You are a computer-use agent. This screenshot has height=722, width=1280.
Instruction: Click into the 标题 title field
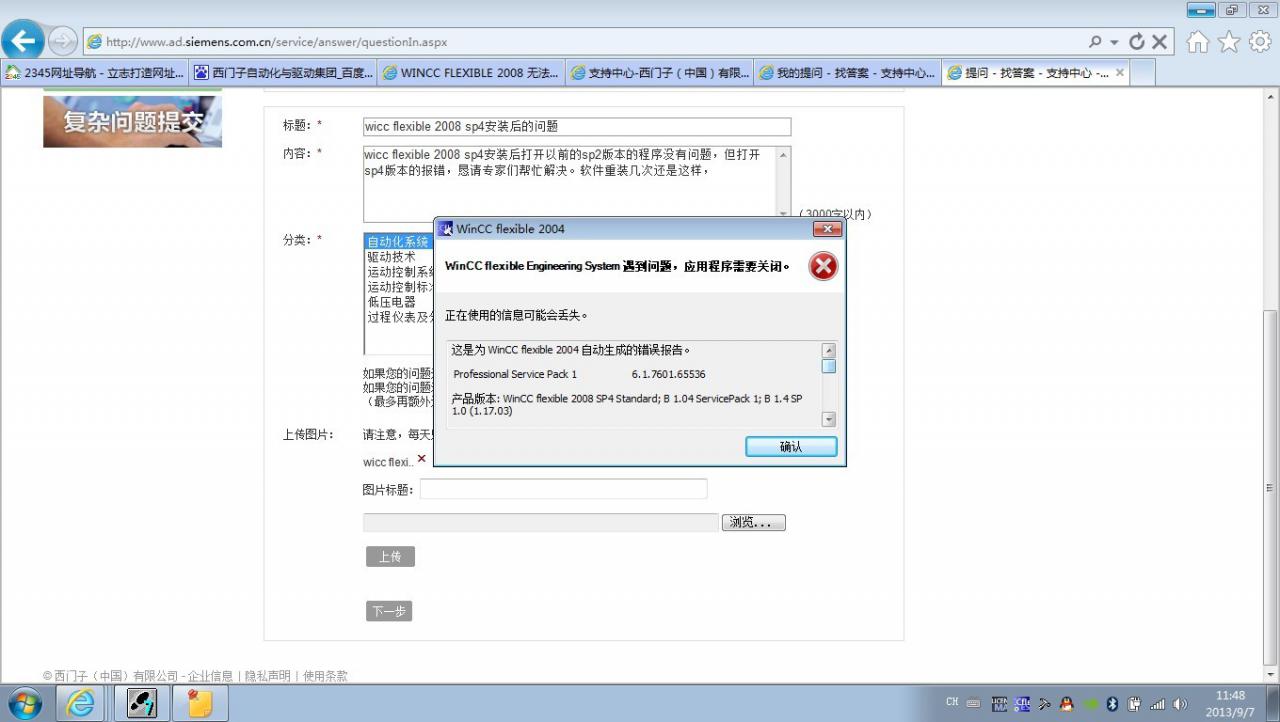pyautogui.click(x=577, y=127)
